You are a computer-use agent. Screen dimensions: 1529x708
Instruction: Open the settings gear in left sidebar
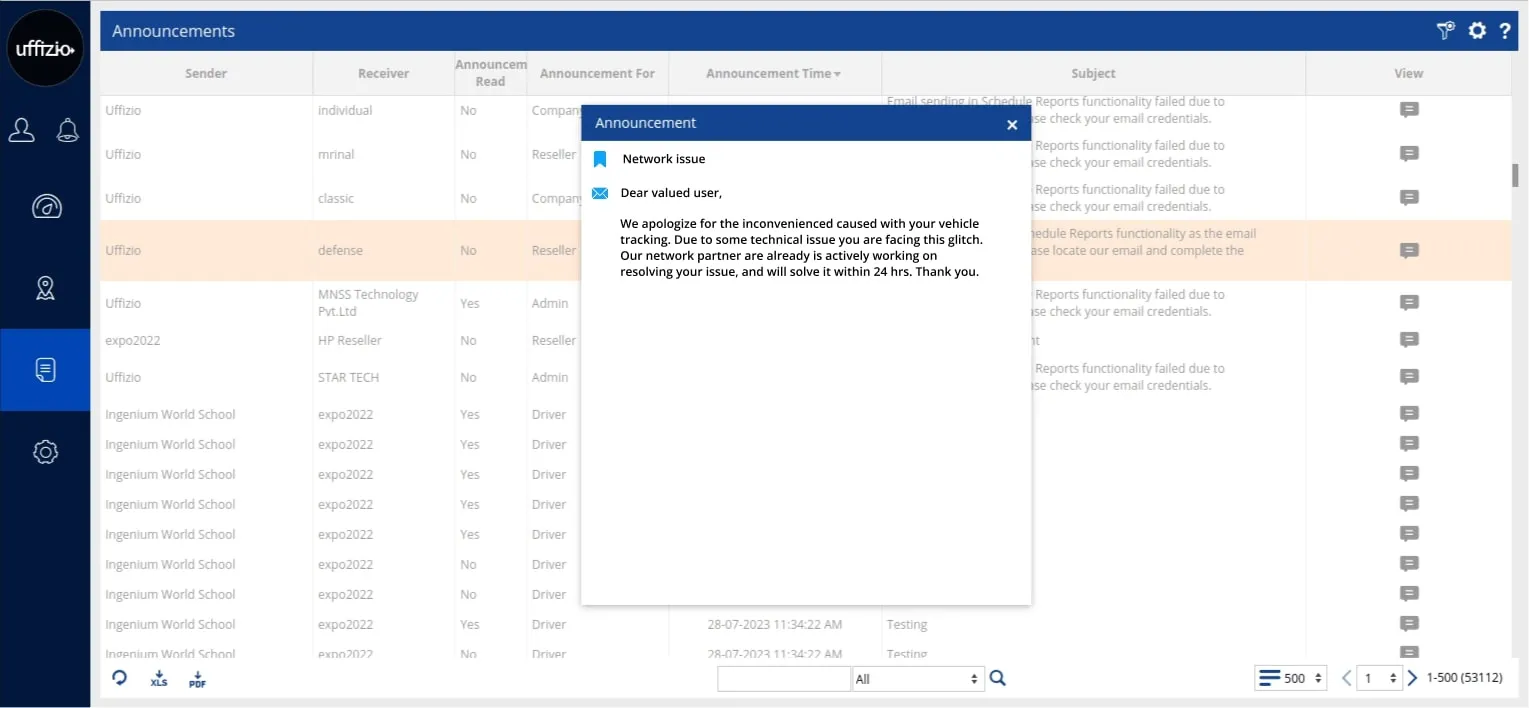click(45, 452)
